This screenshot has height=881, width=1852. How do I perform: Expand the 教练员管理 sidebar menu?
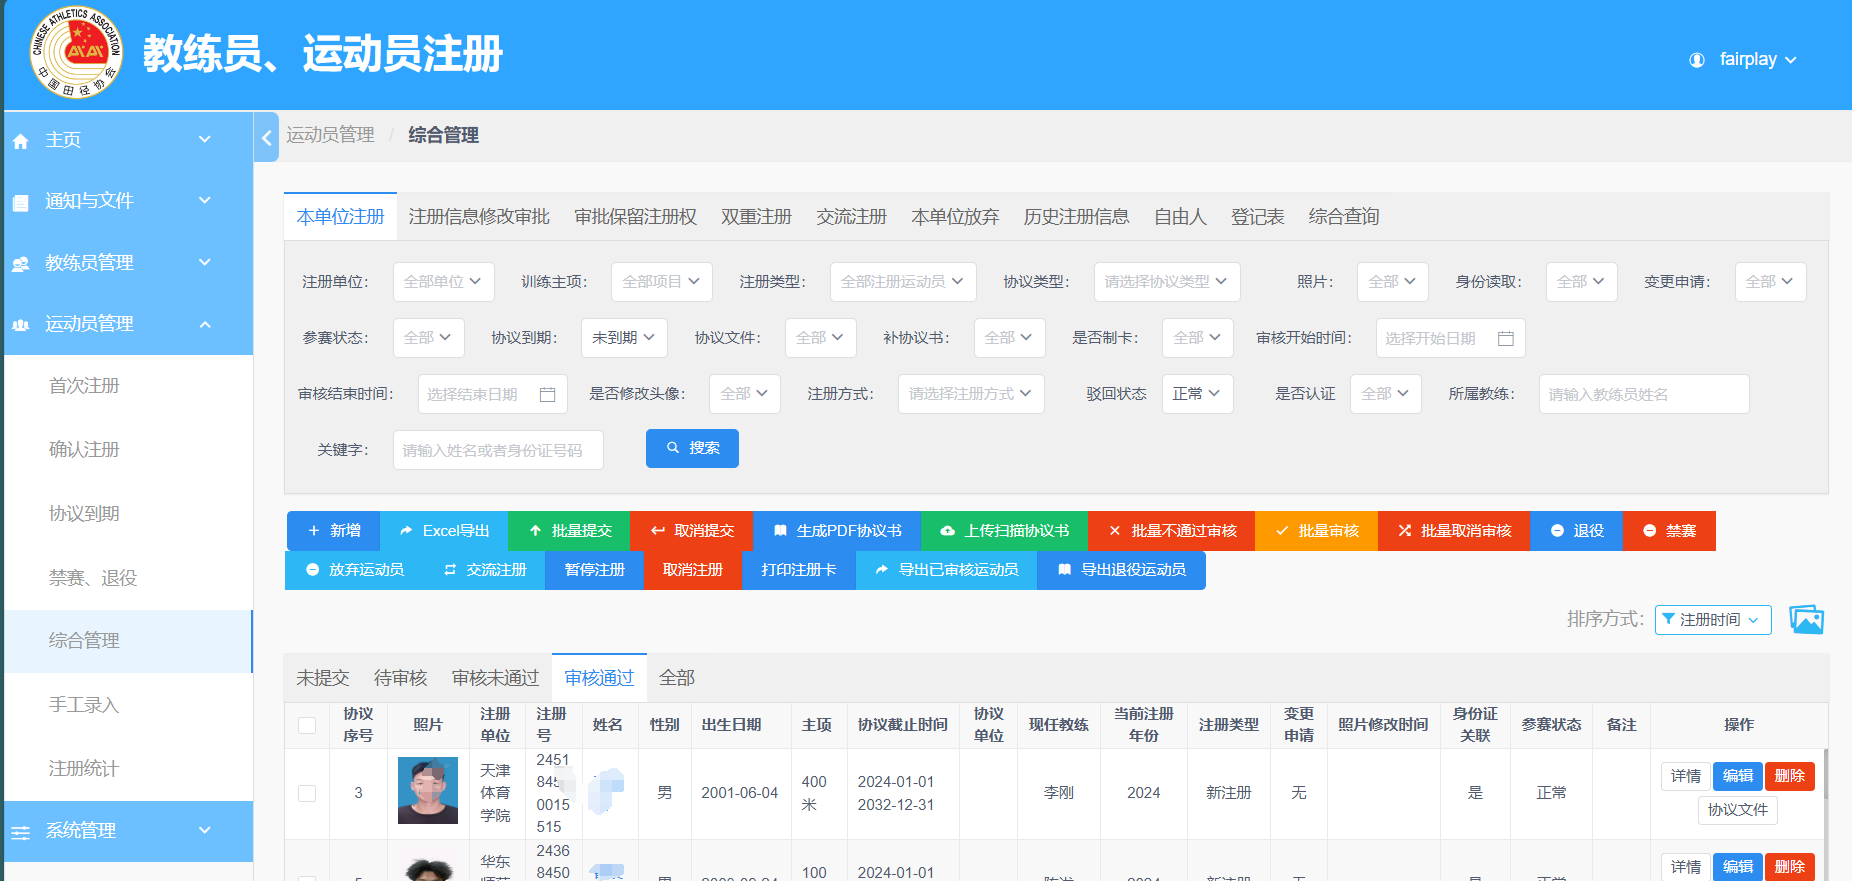pyautogui.click(x=128, y=263)
